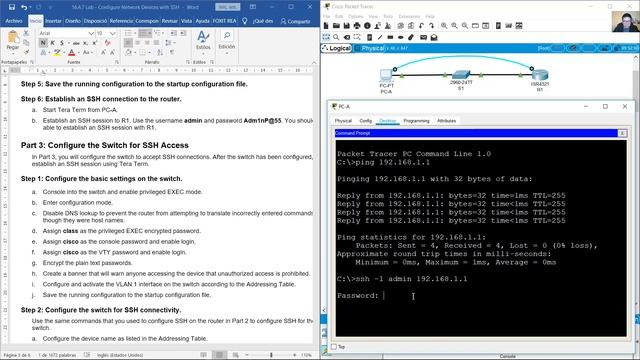Toggle bold (N) formatting
Viewport: 640px width, 360px height.
43,43
